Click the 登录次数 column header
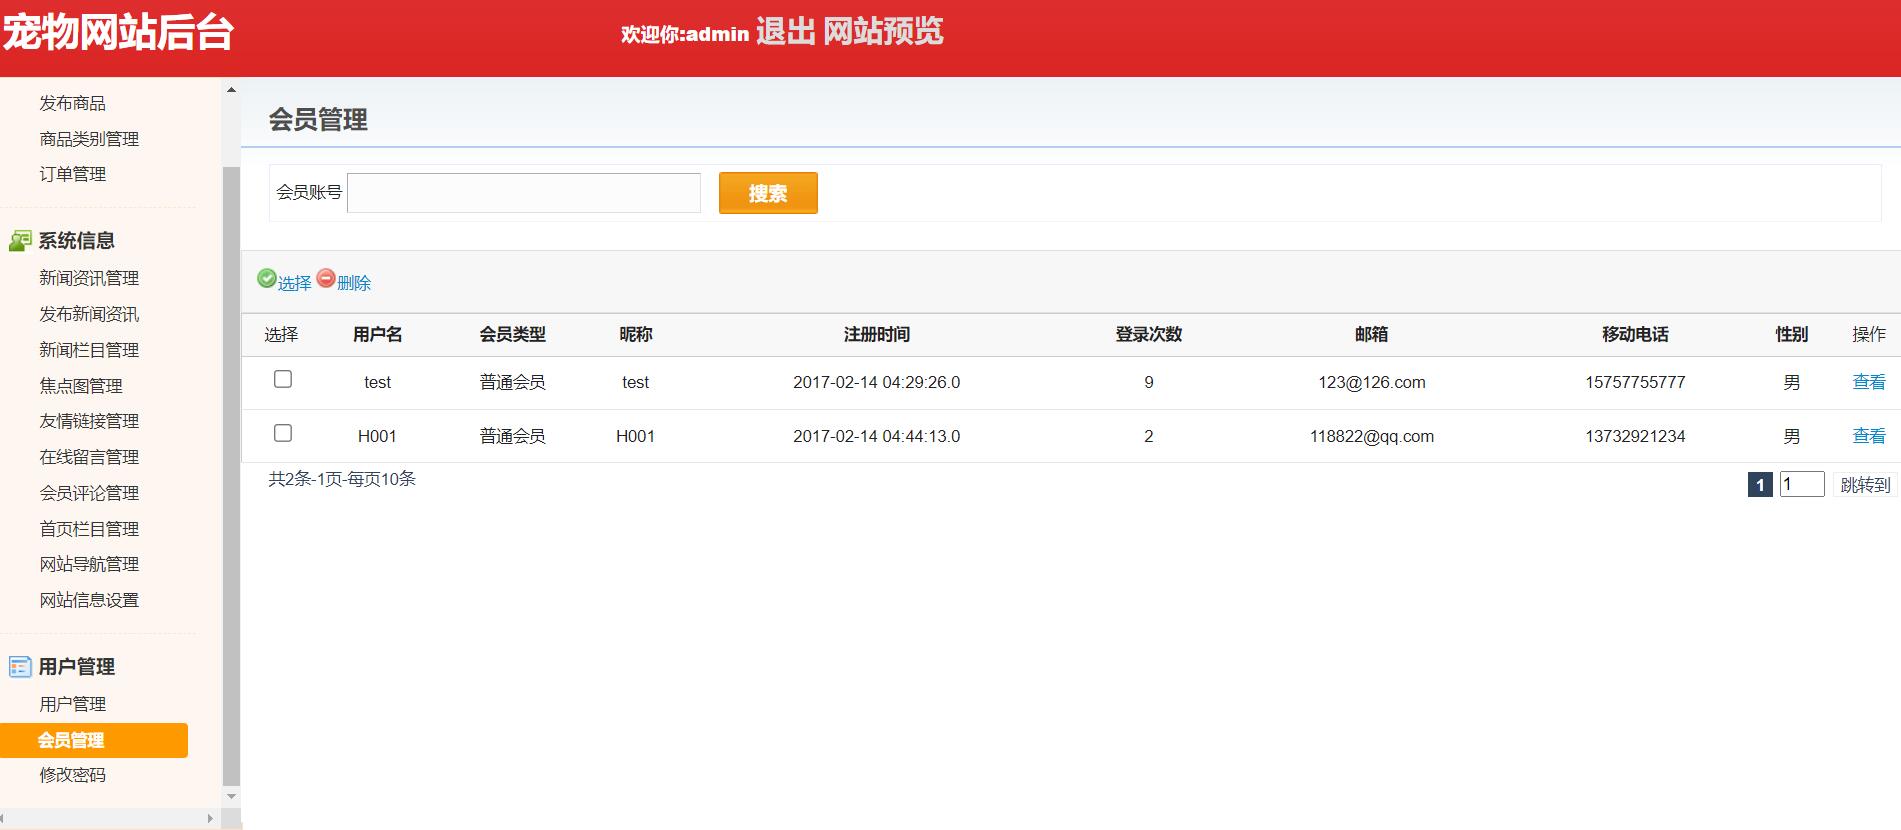 pos(1149,334)
